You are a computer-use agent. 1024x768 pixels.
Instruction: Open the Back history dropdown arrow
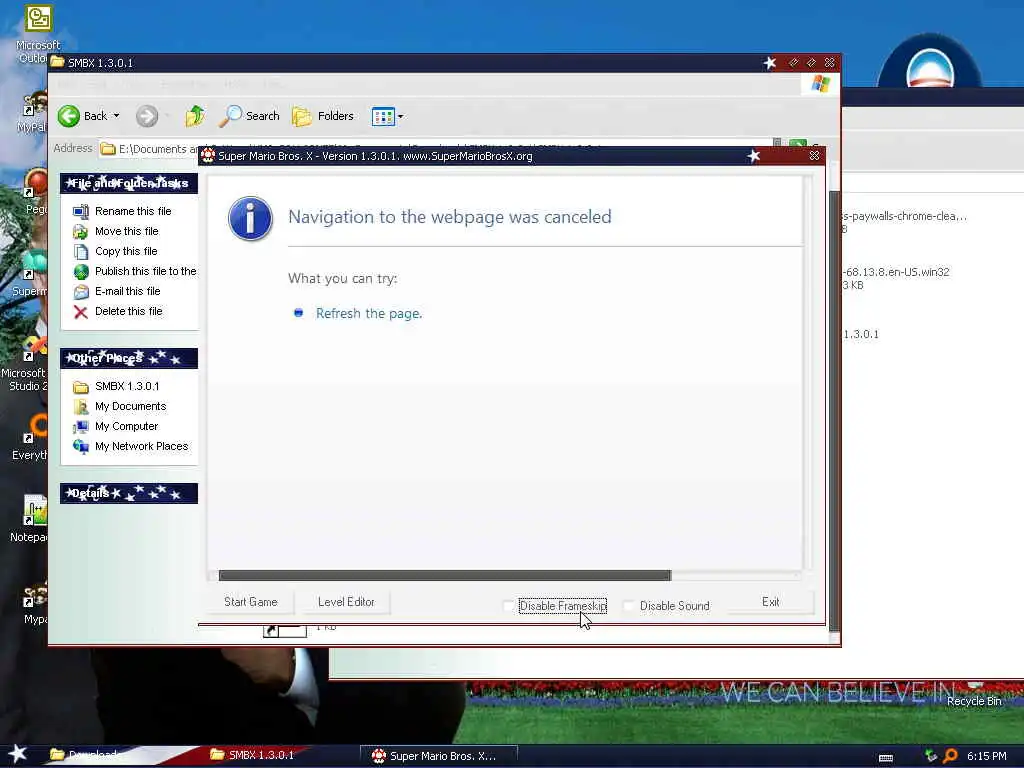tap(116, 116)
